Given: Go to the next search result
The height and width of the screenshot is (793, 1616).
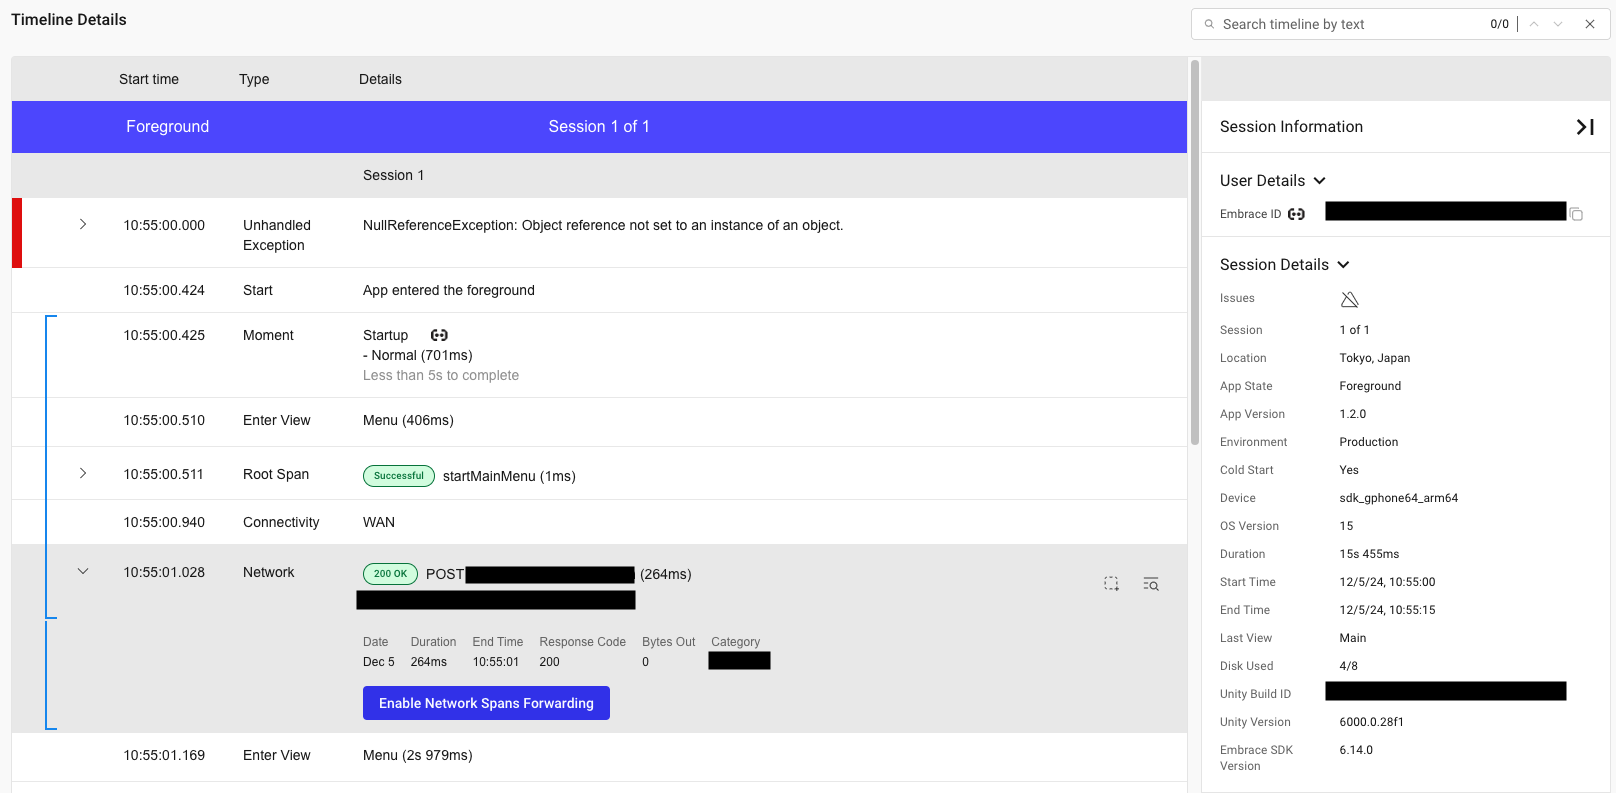Looking at the screenshot, I should click(x=1558, y=24).
